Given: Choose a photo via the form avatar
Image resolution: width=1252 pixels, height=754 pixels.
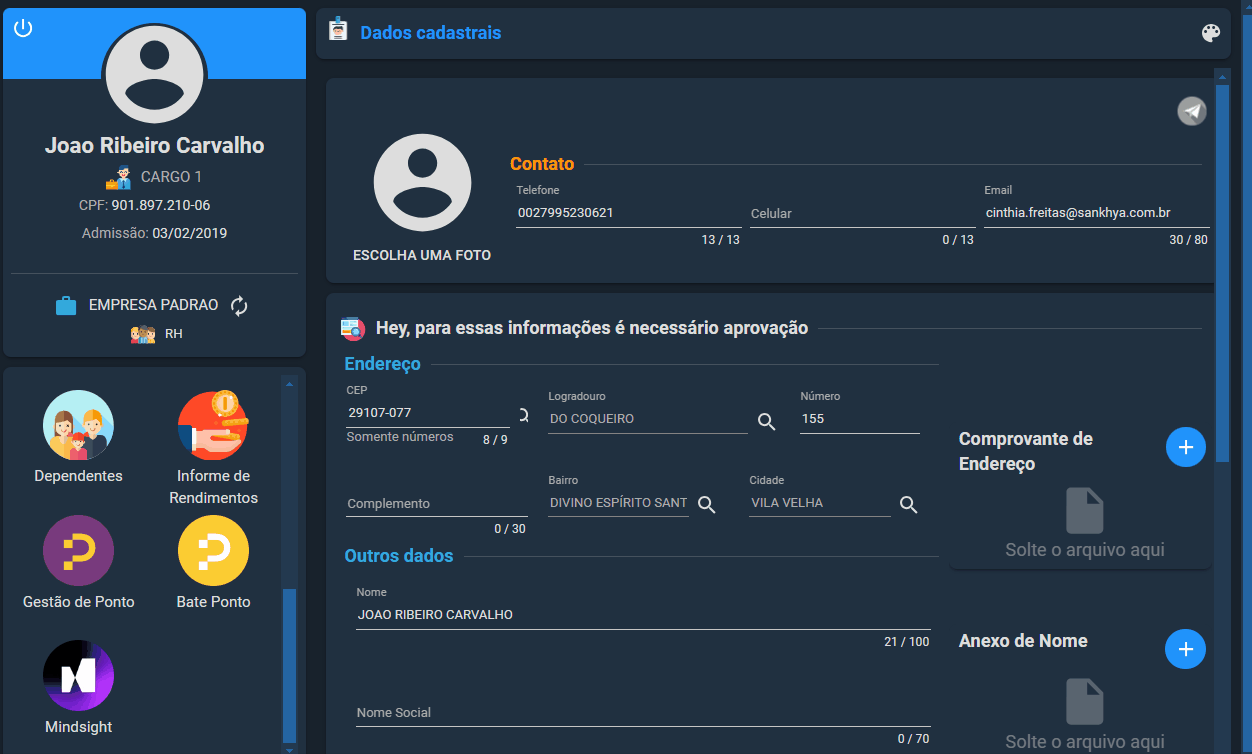Looking at the screenshot, I should [422, 183].
